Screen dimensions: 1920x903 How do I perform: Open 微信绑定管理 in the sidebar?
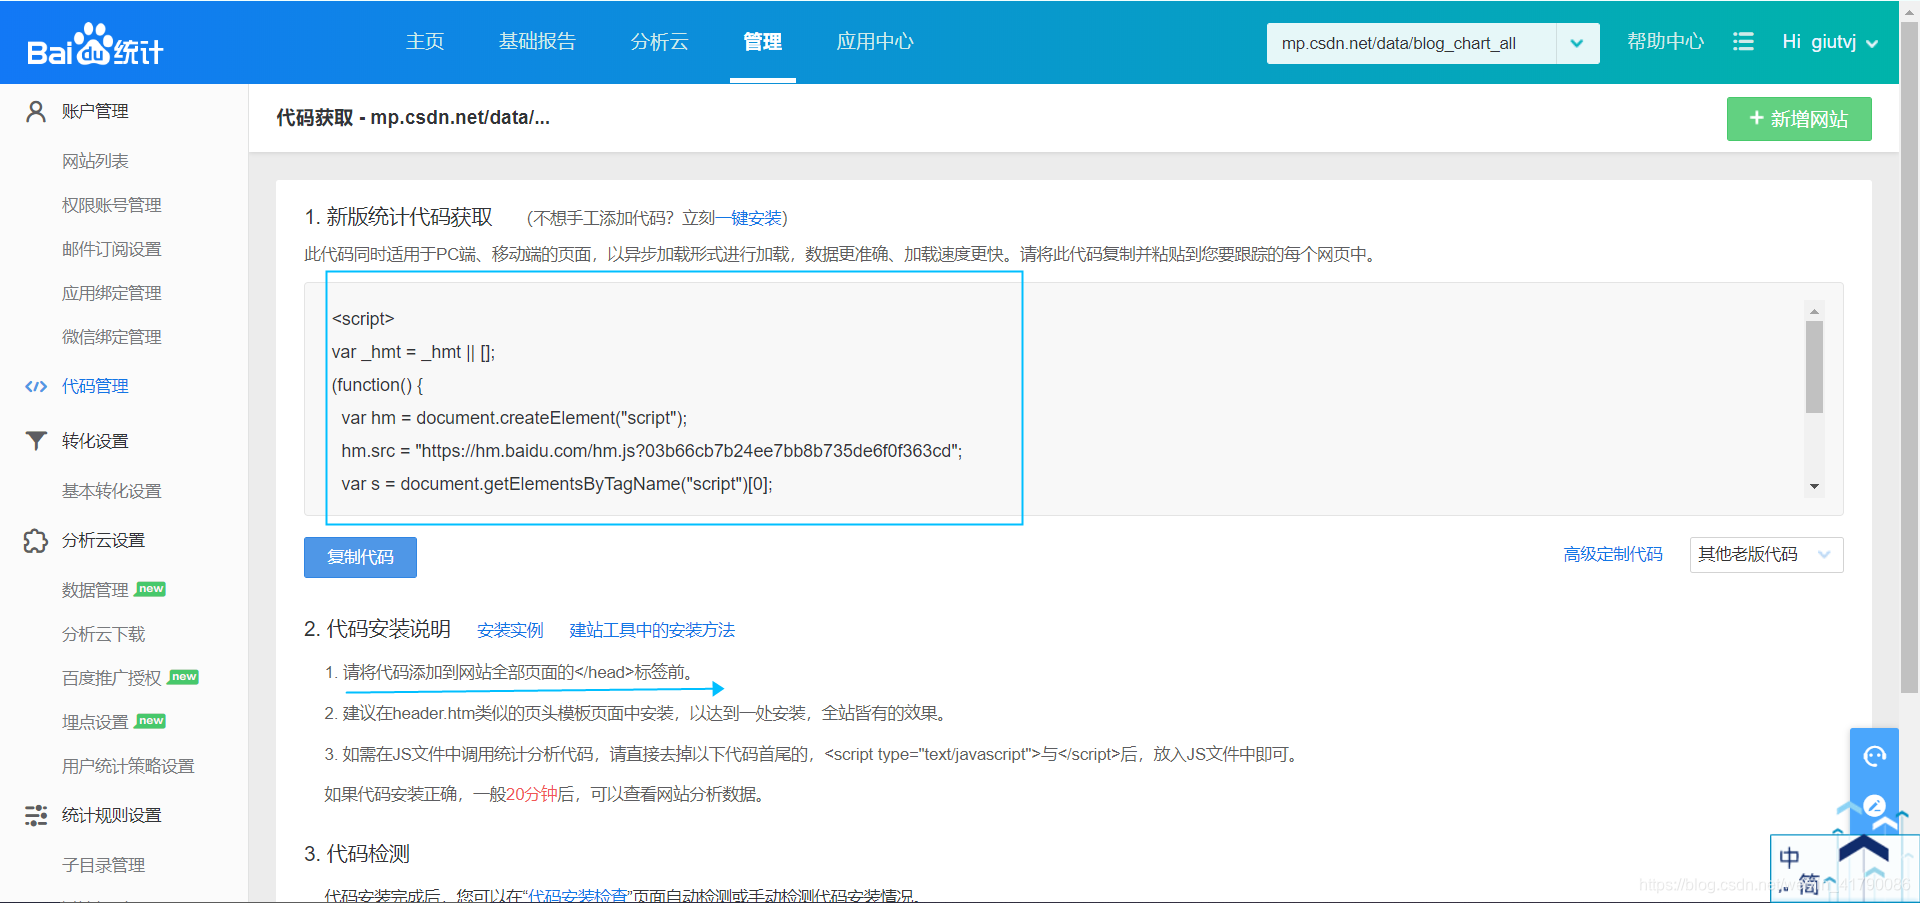click(x=112, y=337)
